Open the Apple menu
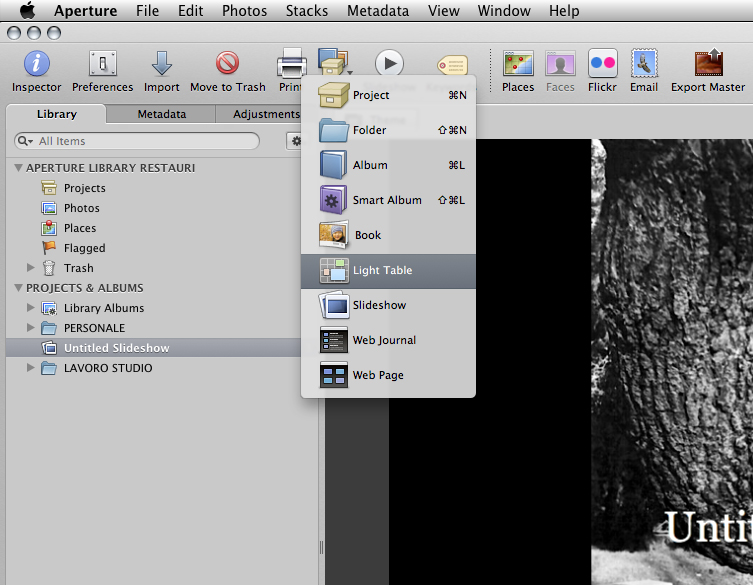The image size is (753, 585). [x=28, y=10]
